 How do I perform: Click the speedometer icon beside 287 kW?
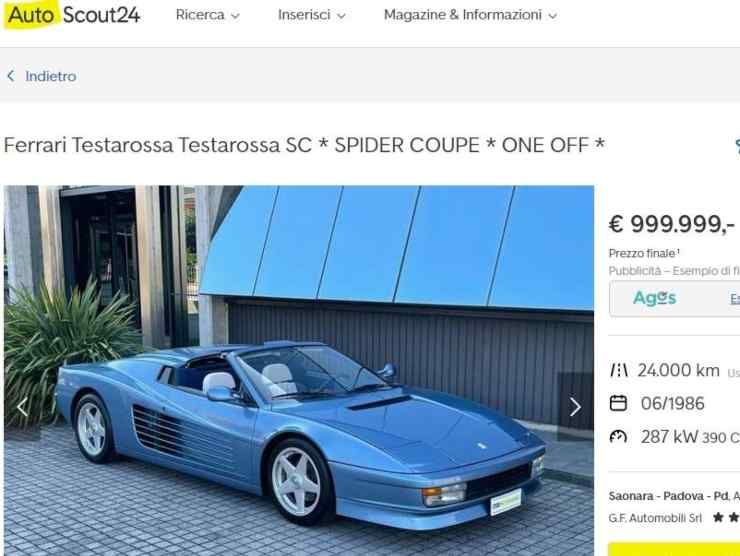pyautogui.click(x=618, y=437)
